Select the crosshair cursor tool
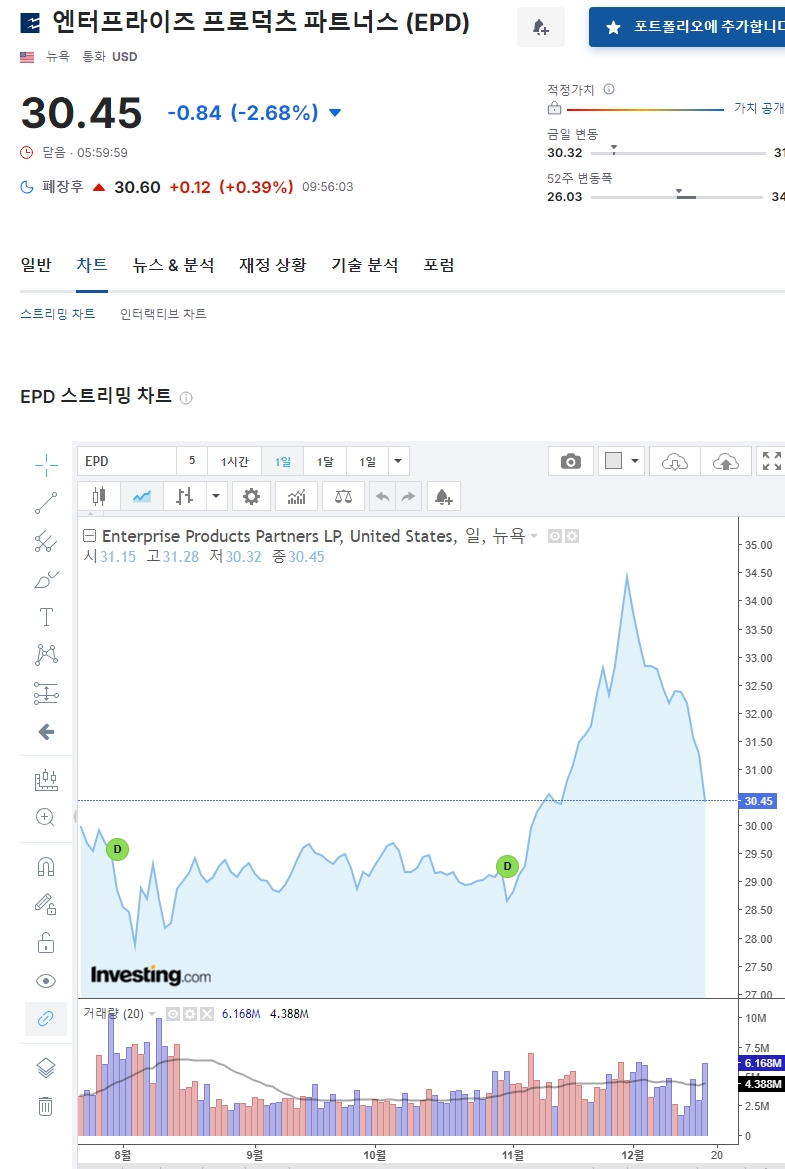The height and width of the screenshot is (1169, 785). point(46,464)
